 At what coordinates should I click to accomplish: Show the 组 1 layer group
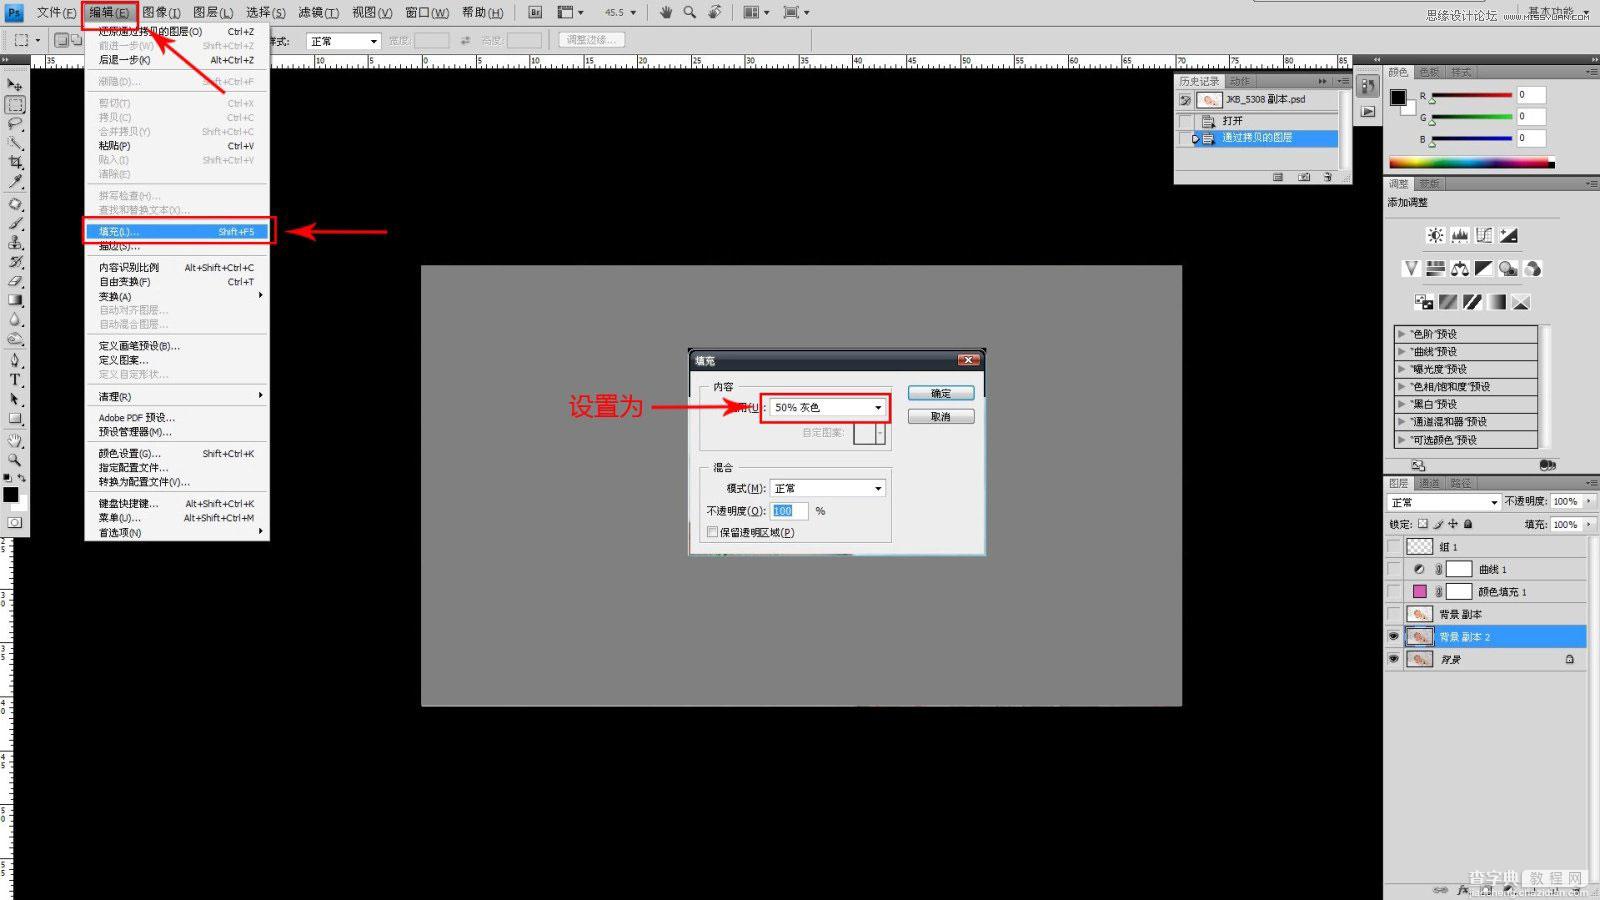[1394, 547]
